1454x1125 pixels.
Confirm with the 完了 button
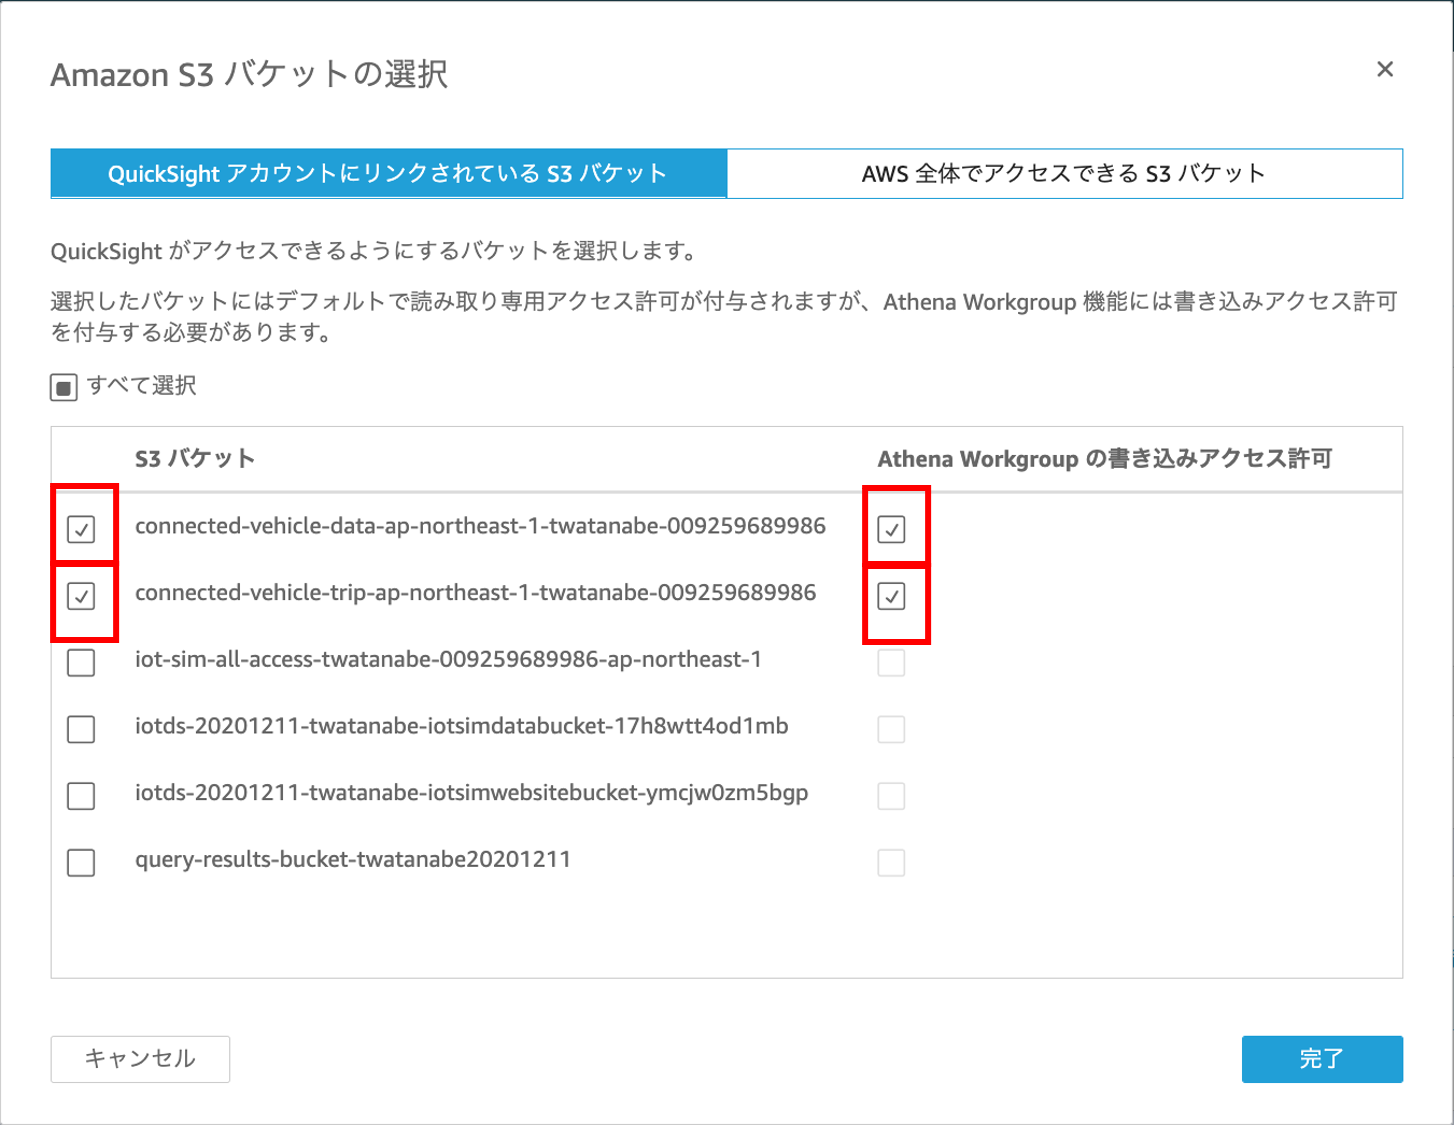(x=1322, y=1059)
